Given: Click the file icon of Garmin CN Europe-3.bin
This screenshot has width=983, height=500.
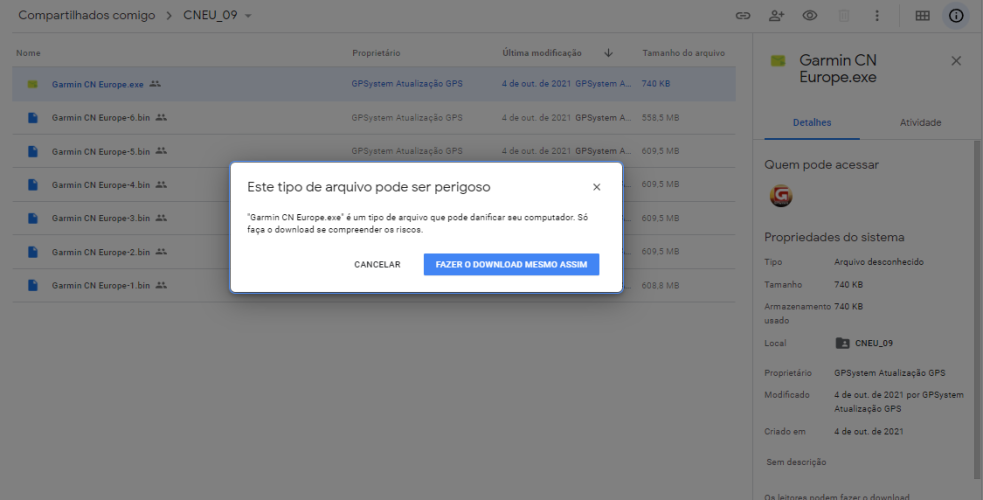Looking at the screenshot, I should tap(33, 218).
